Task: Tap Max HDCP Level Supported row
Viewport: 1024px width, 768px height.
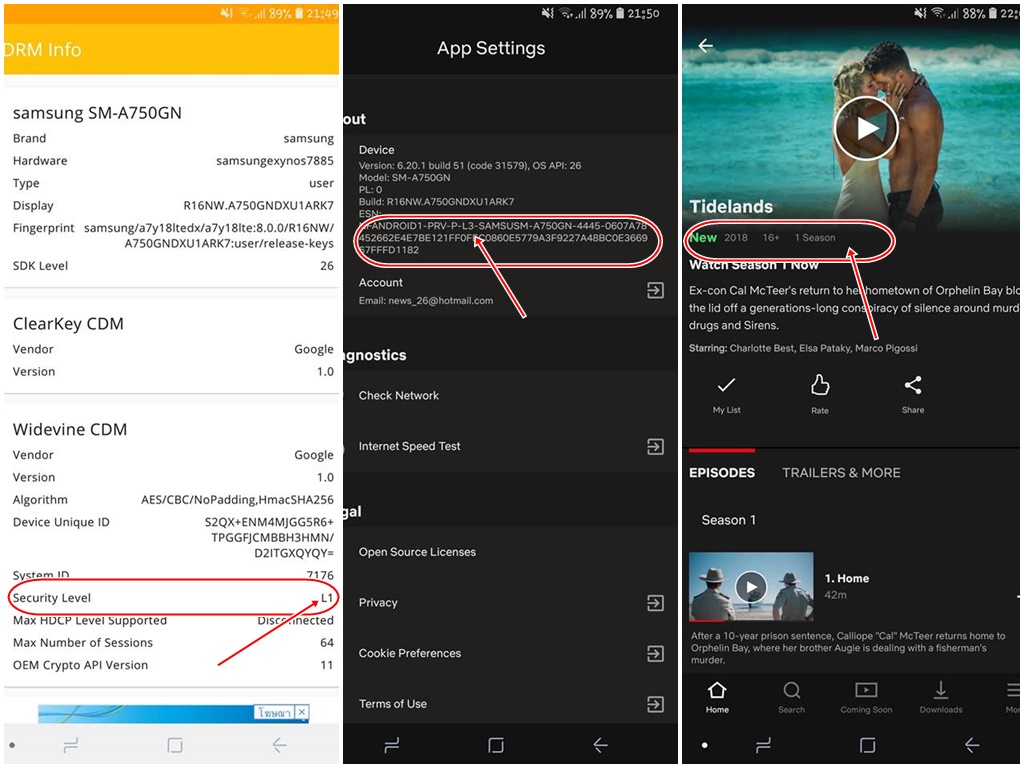Action: 173,620
